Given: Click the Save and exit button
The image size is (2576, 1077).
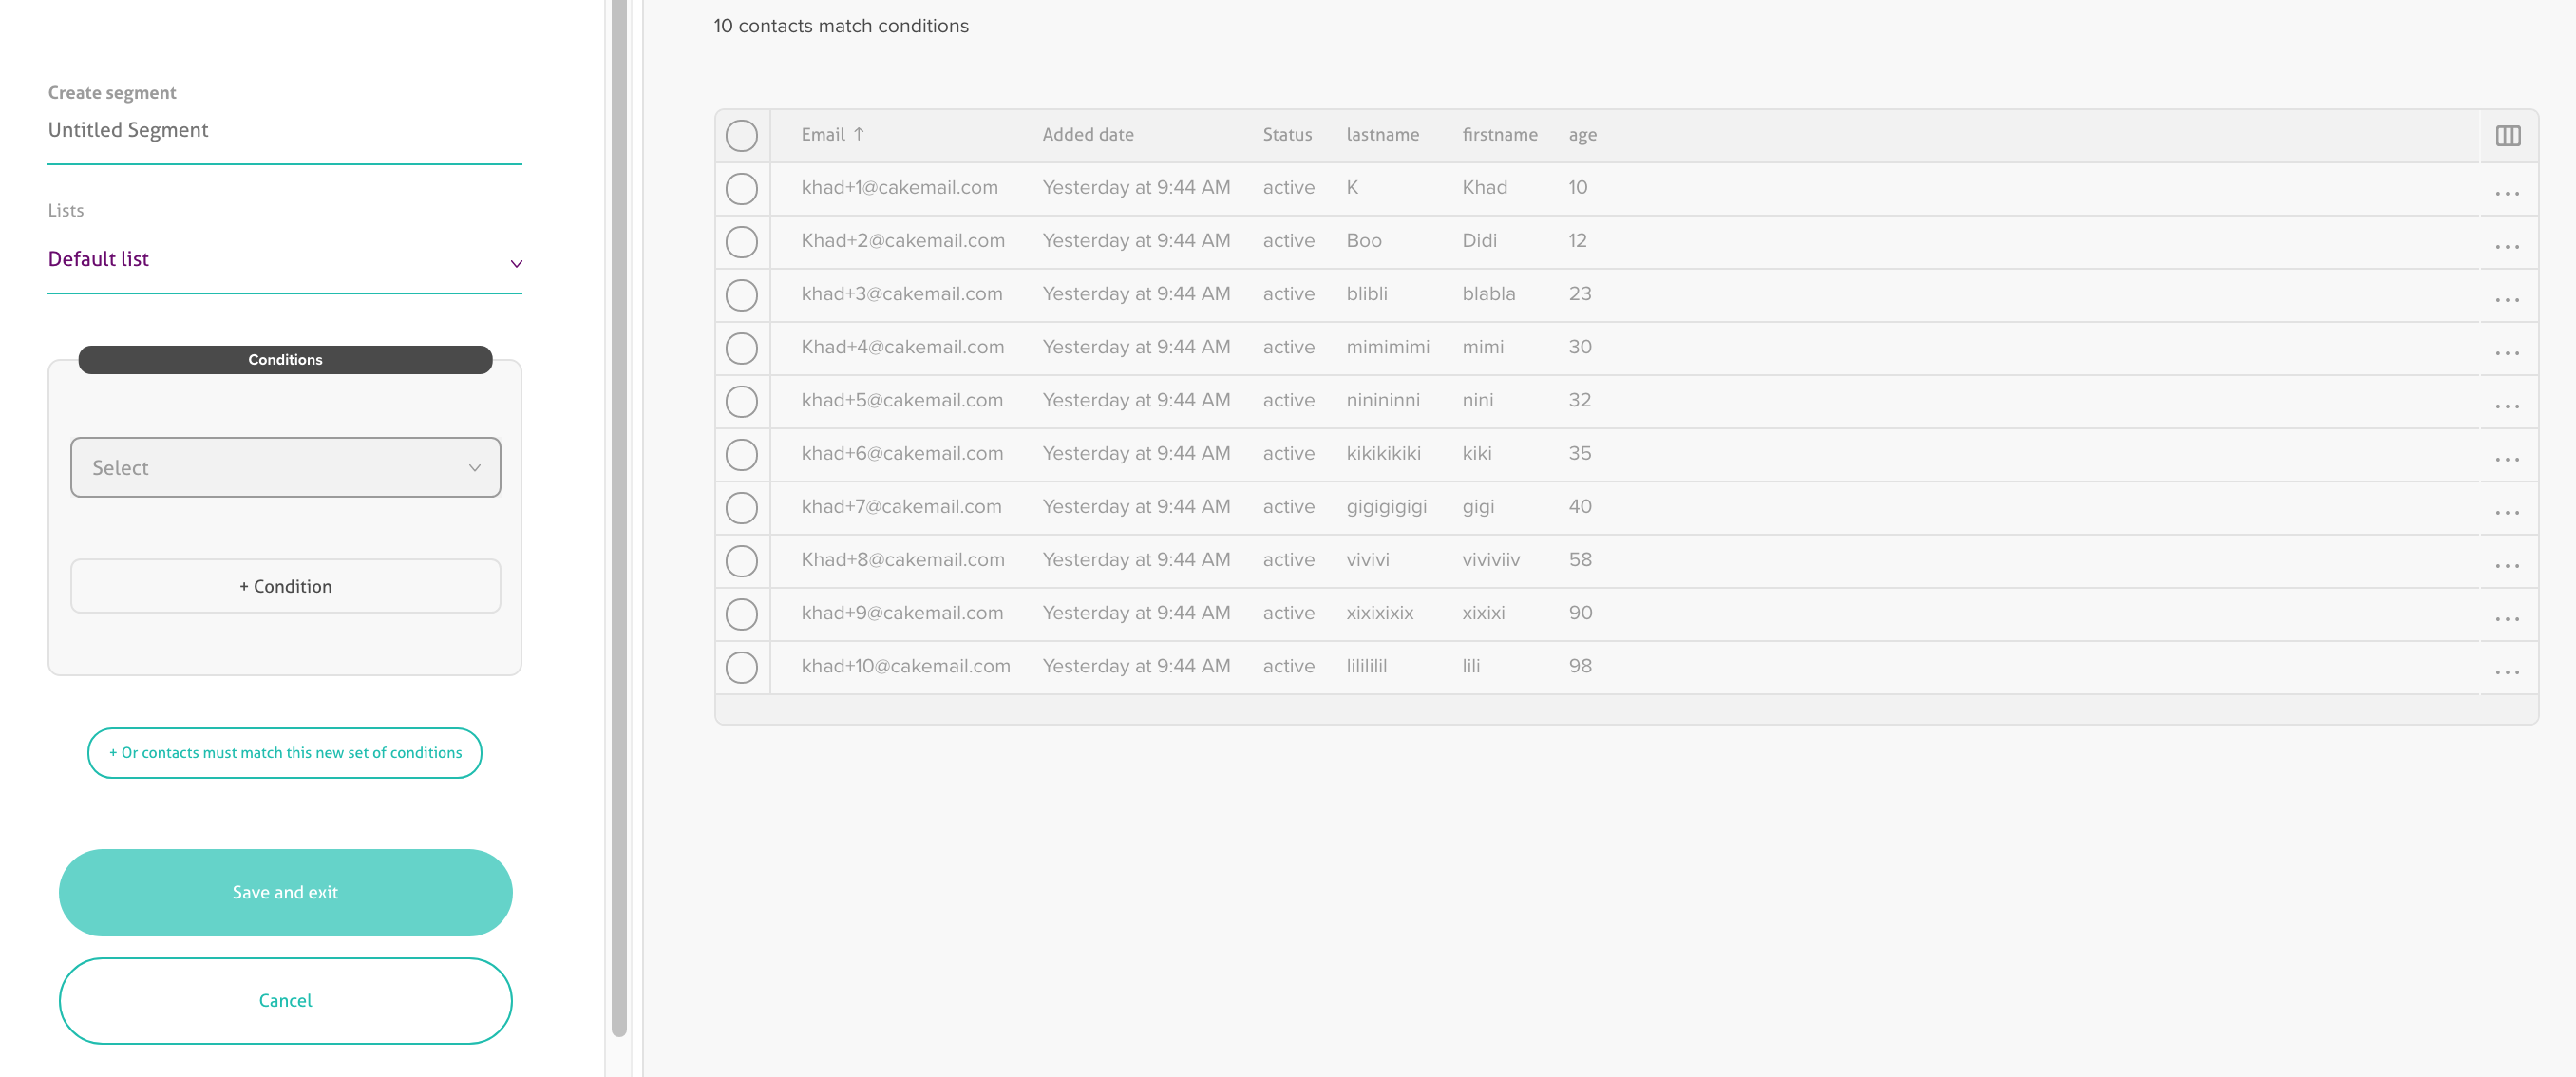Looking at the screenshot, I should click(285, 892).
